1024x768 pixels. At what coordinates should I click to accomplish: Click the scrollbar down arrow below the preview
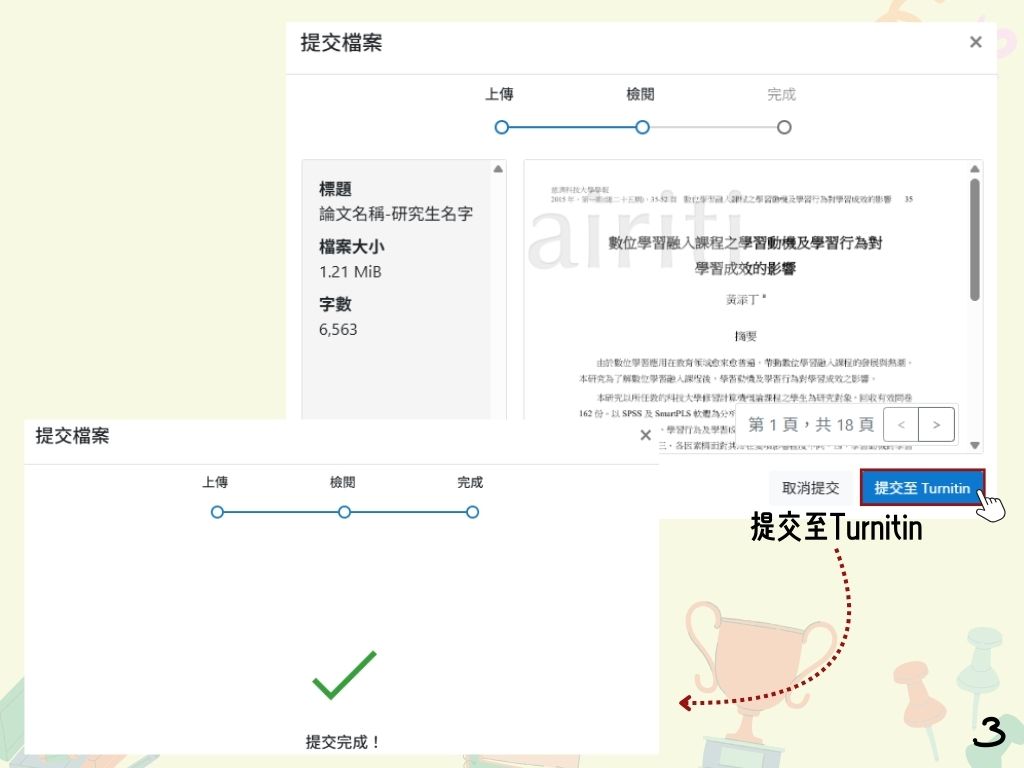pyautogui.click(x=975, y=443)
